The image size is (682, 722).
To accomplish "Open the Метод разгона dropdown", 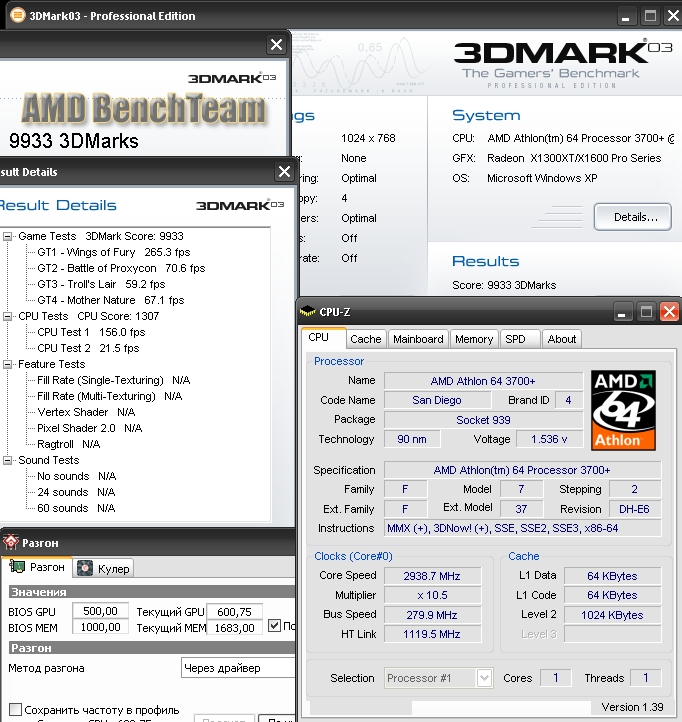I will [x=238, y=668].
